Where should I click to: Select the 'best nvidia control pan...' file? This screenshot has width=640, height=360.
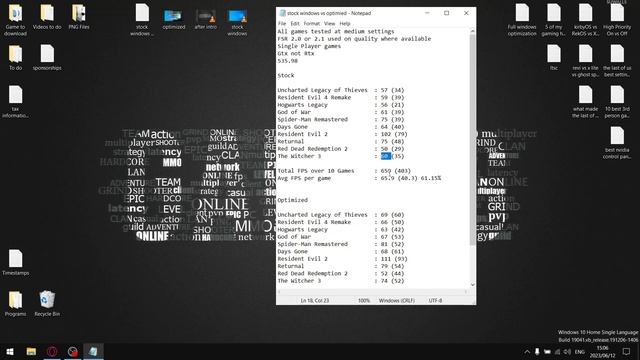617,142
